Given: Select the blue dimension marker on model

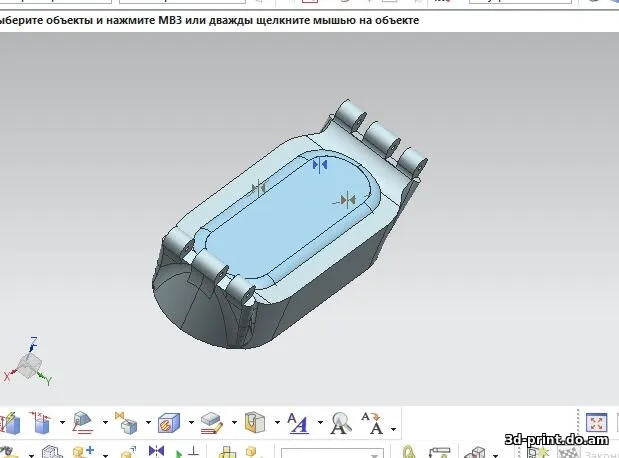Looking at the screenshot, I should [x=319, y=165].
